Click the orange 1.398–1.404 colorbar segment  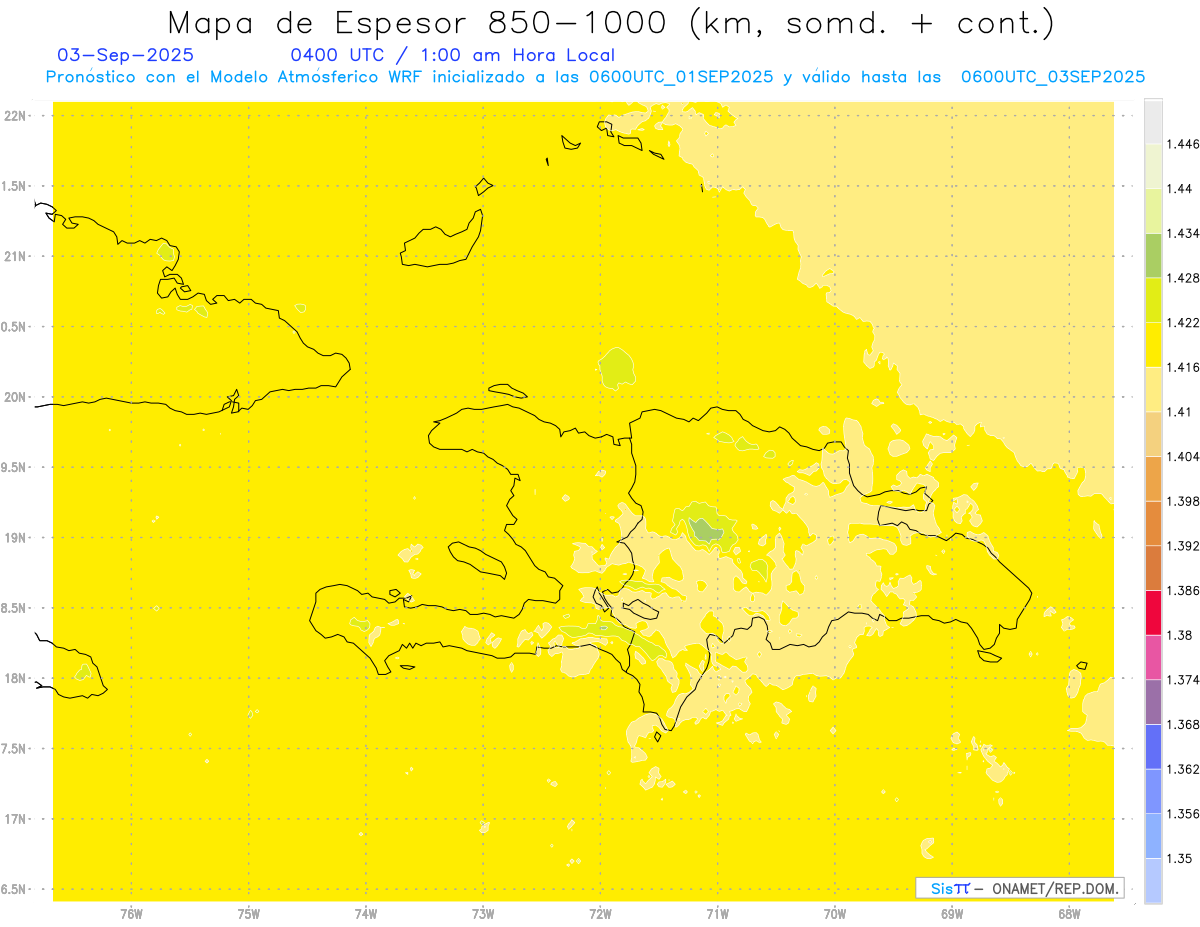(1153, 478)
